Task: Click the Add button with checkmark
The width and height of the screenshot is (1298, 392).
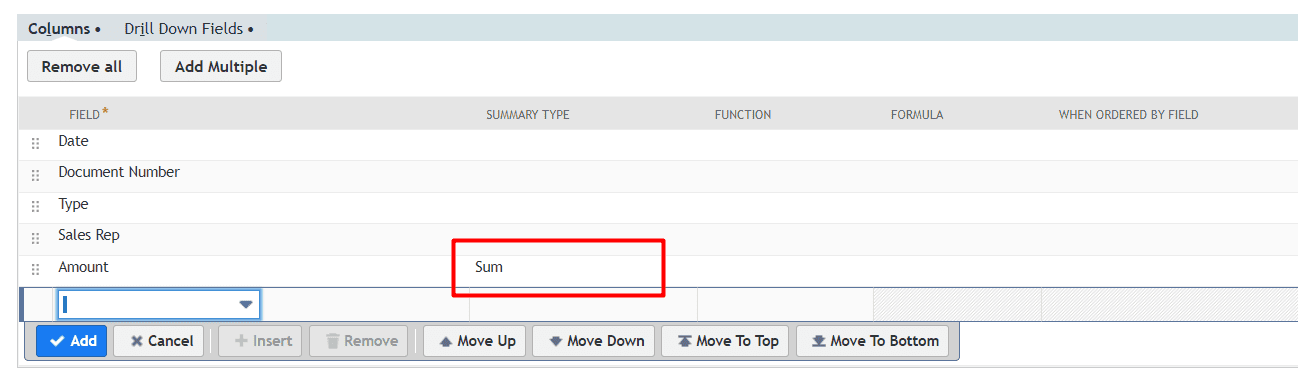Action: tap(71, 341)
